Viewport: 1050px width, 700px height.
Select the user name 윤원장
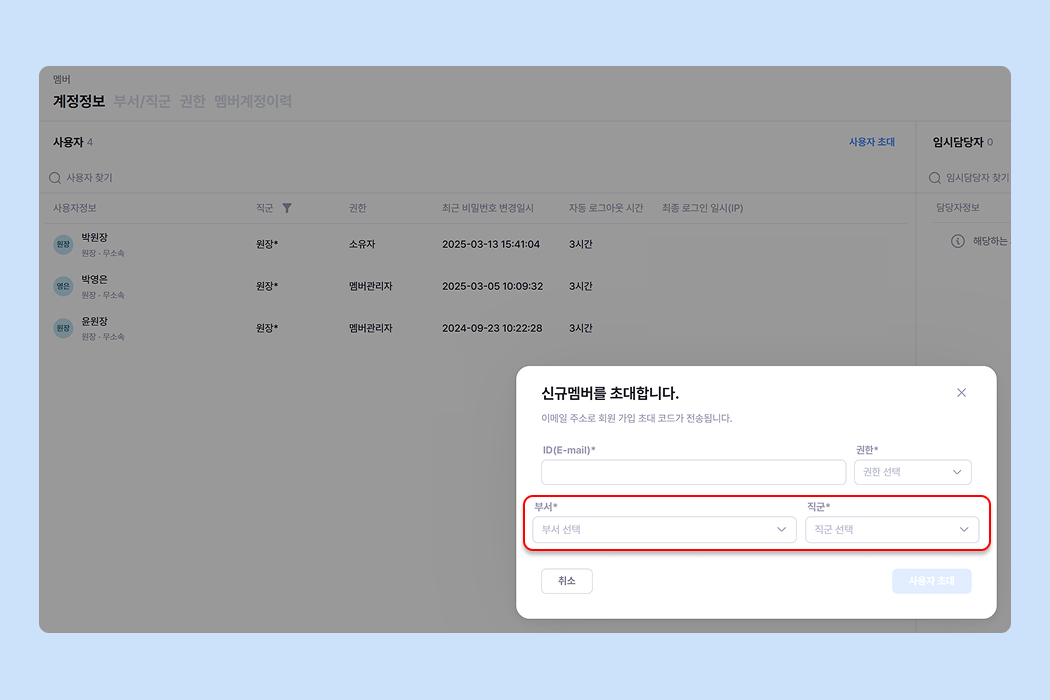[94, 322]
